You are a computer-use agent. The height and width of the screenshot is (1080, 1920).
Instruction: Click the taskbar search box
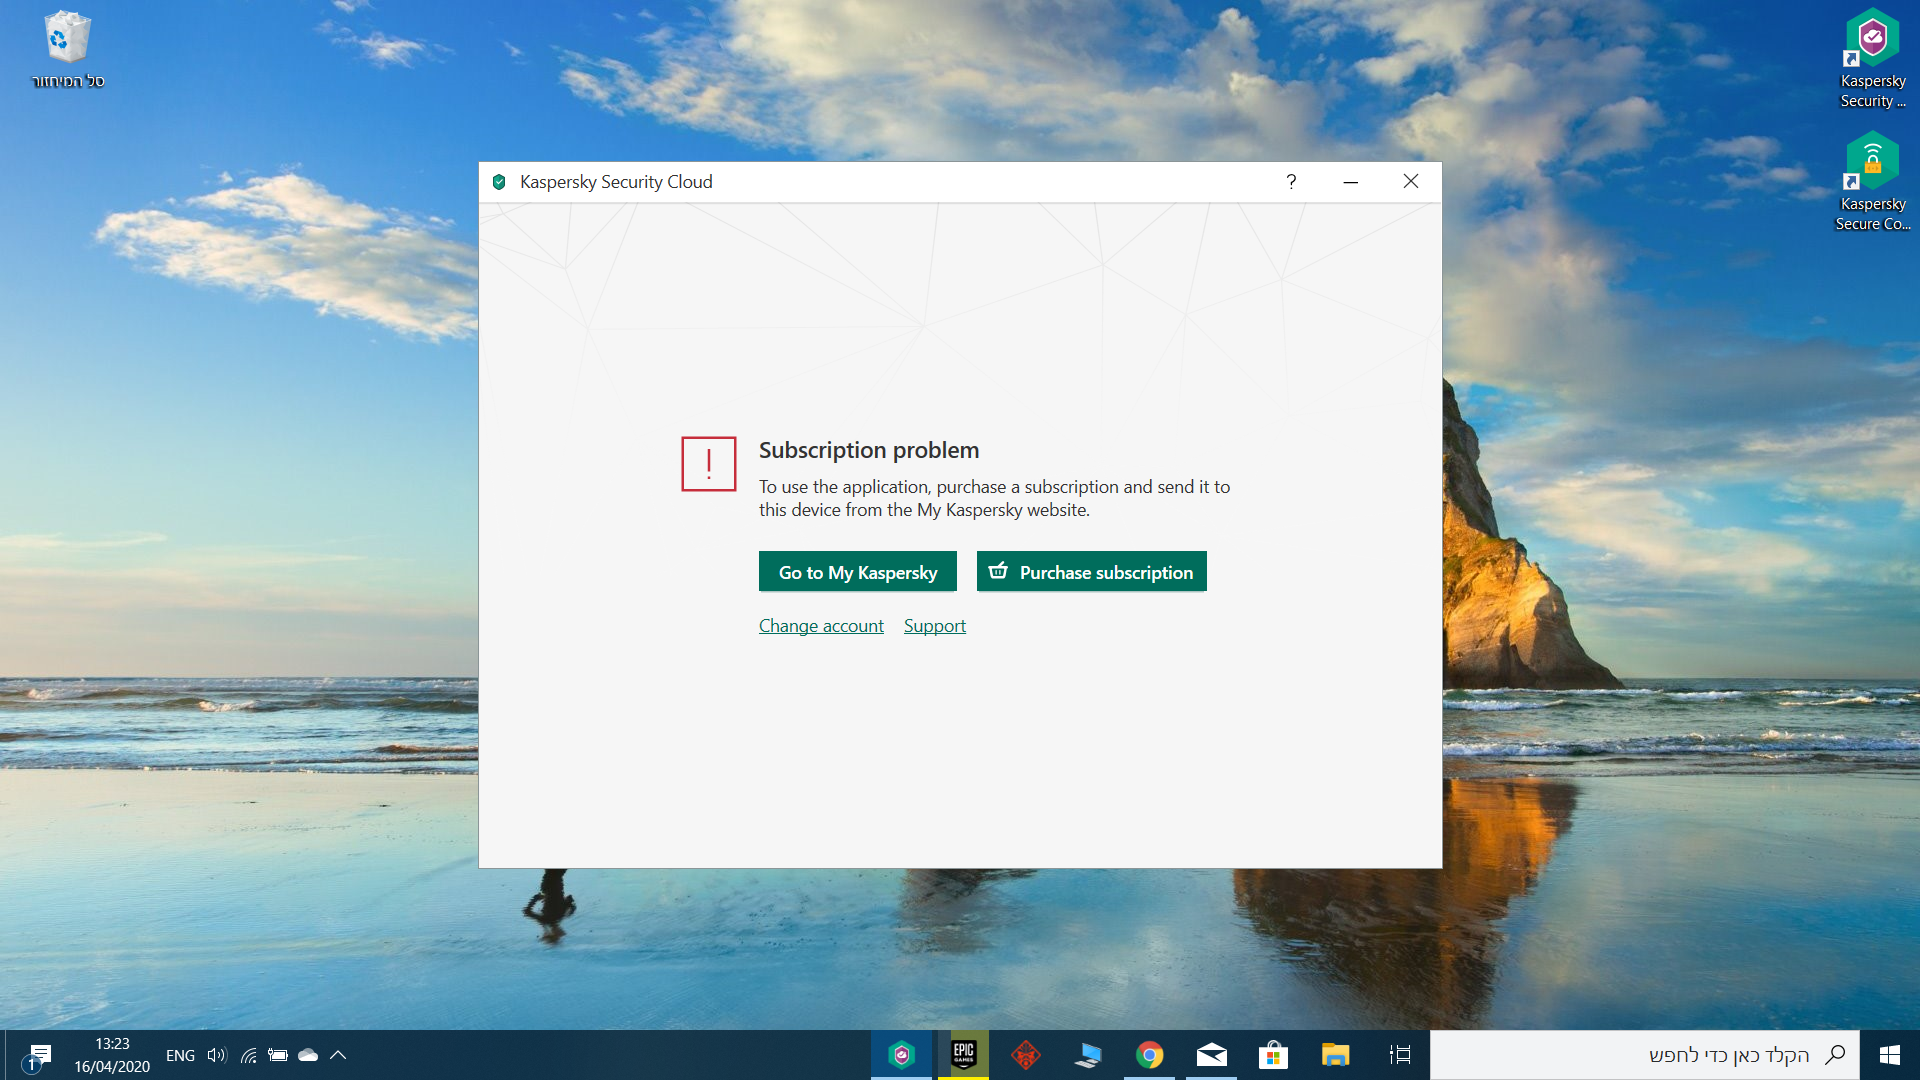pyautogui.click(x=1645, y=1055)
